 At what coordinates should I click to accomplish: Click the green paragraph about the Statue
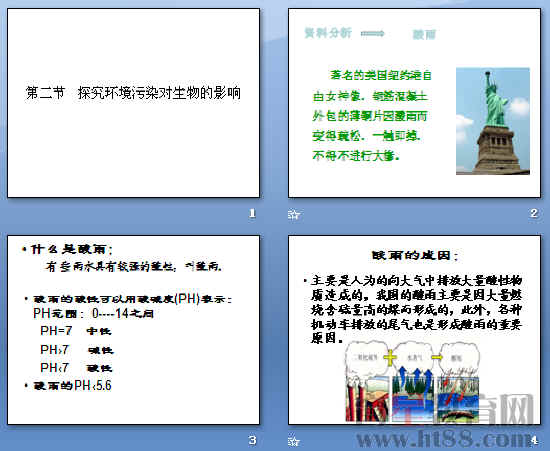(372, 115)
